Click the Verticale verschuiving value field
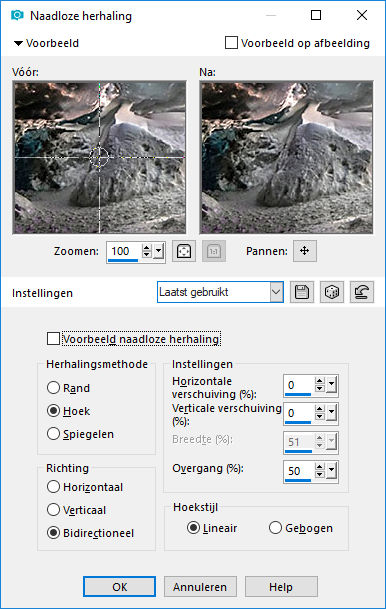 click(x=298, y=413)
